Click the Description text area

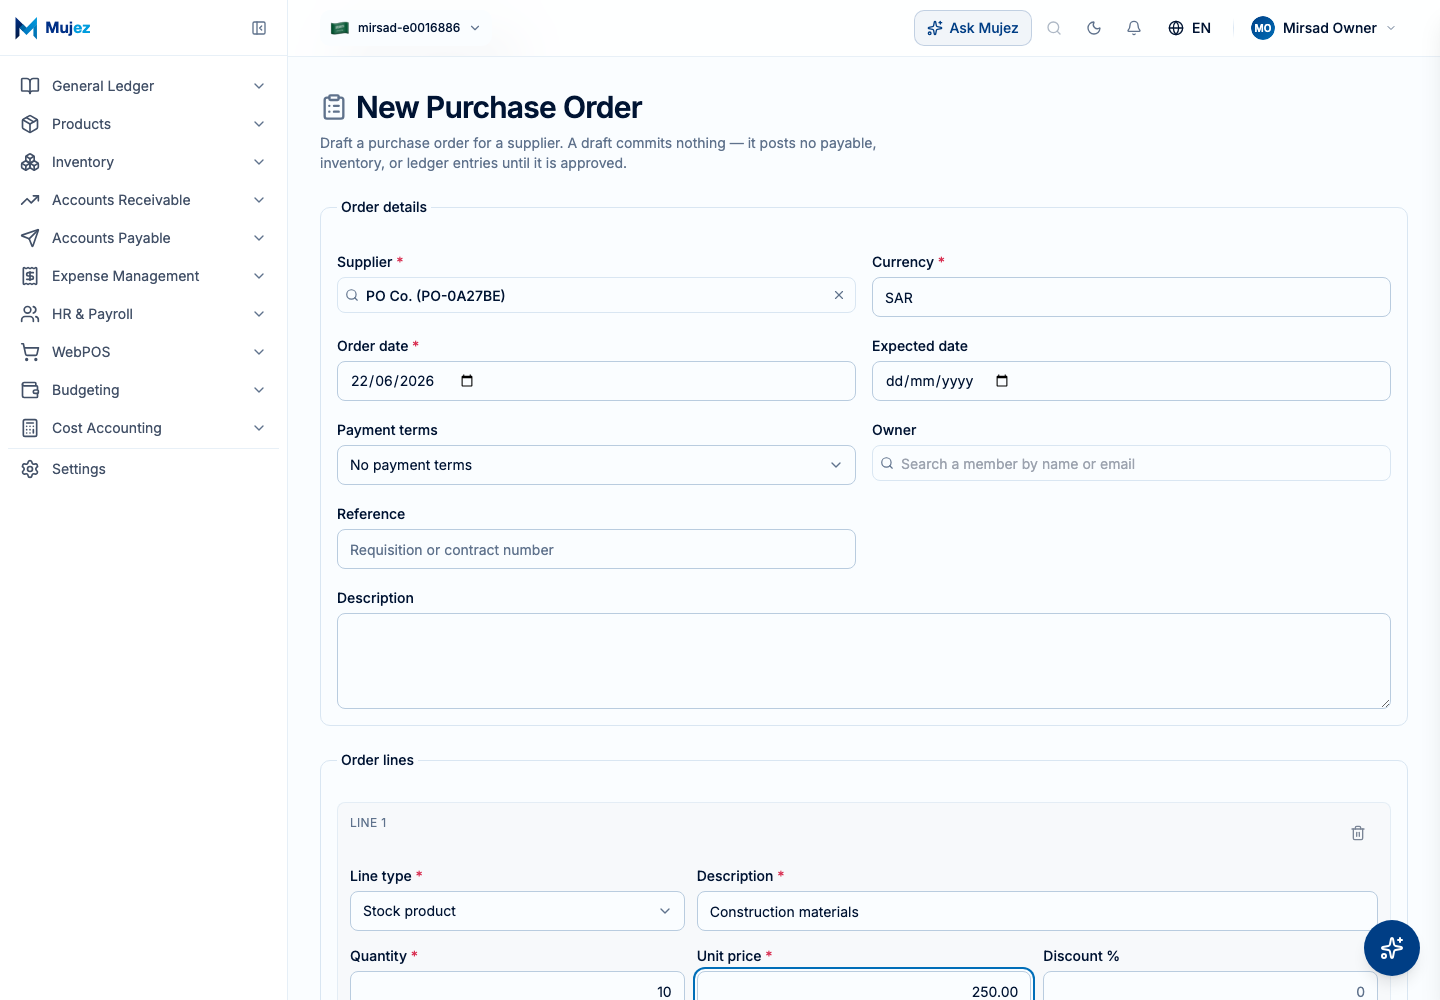point(864,661)
